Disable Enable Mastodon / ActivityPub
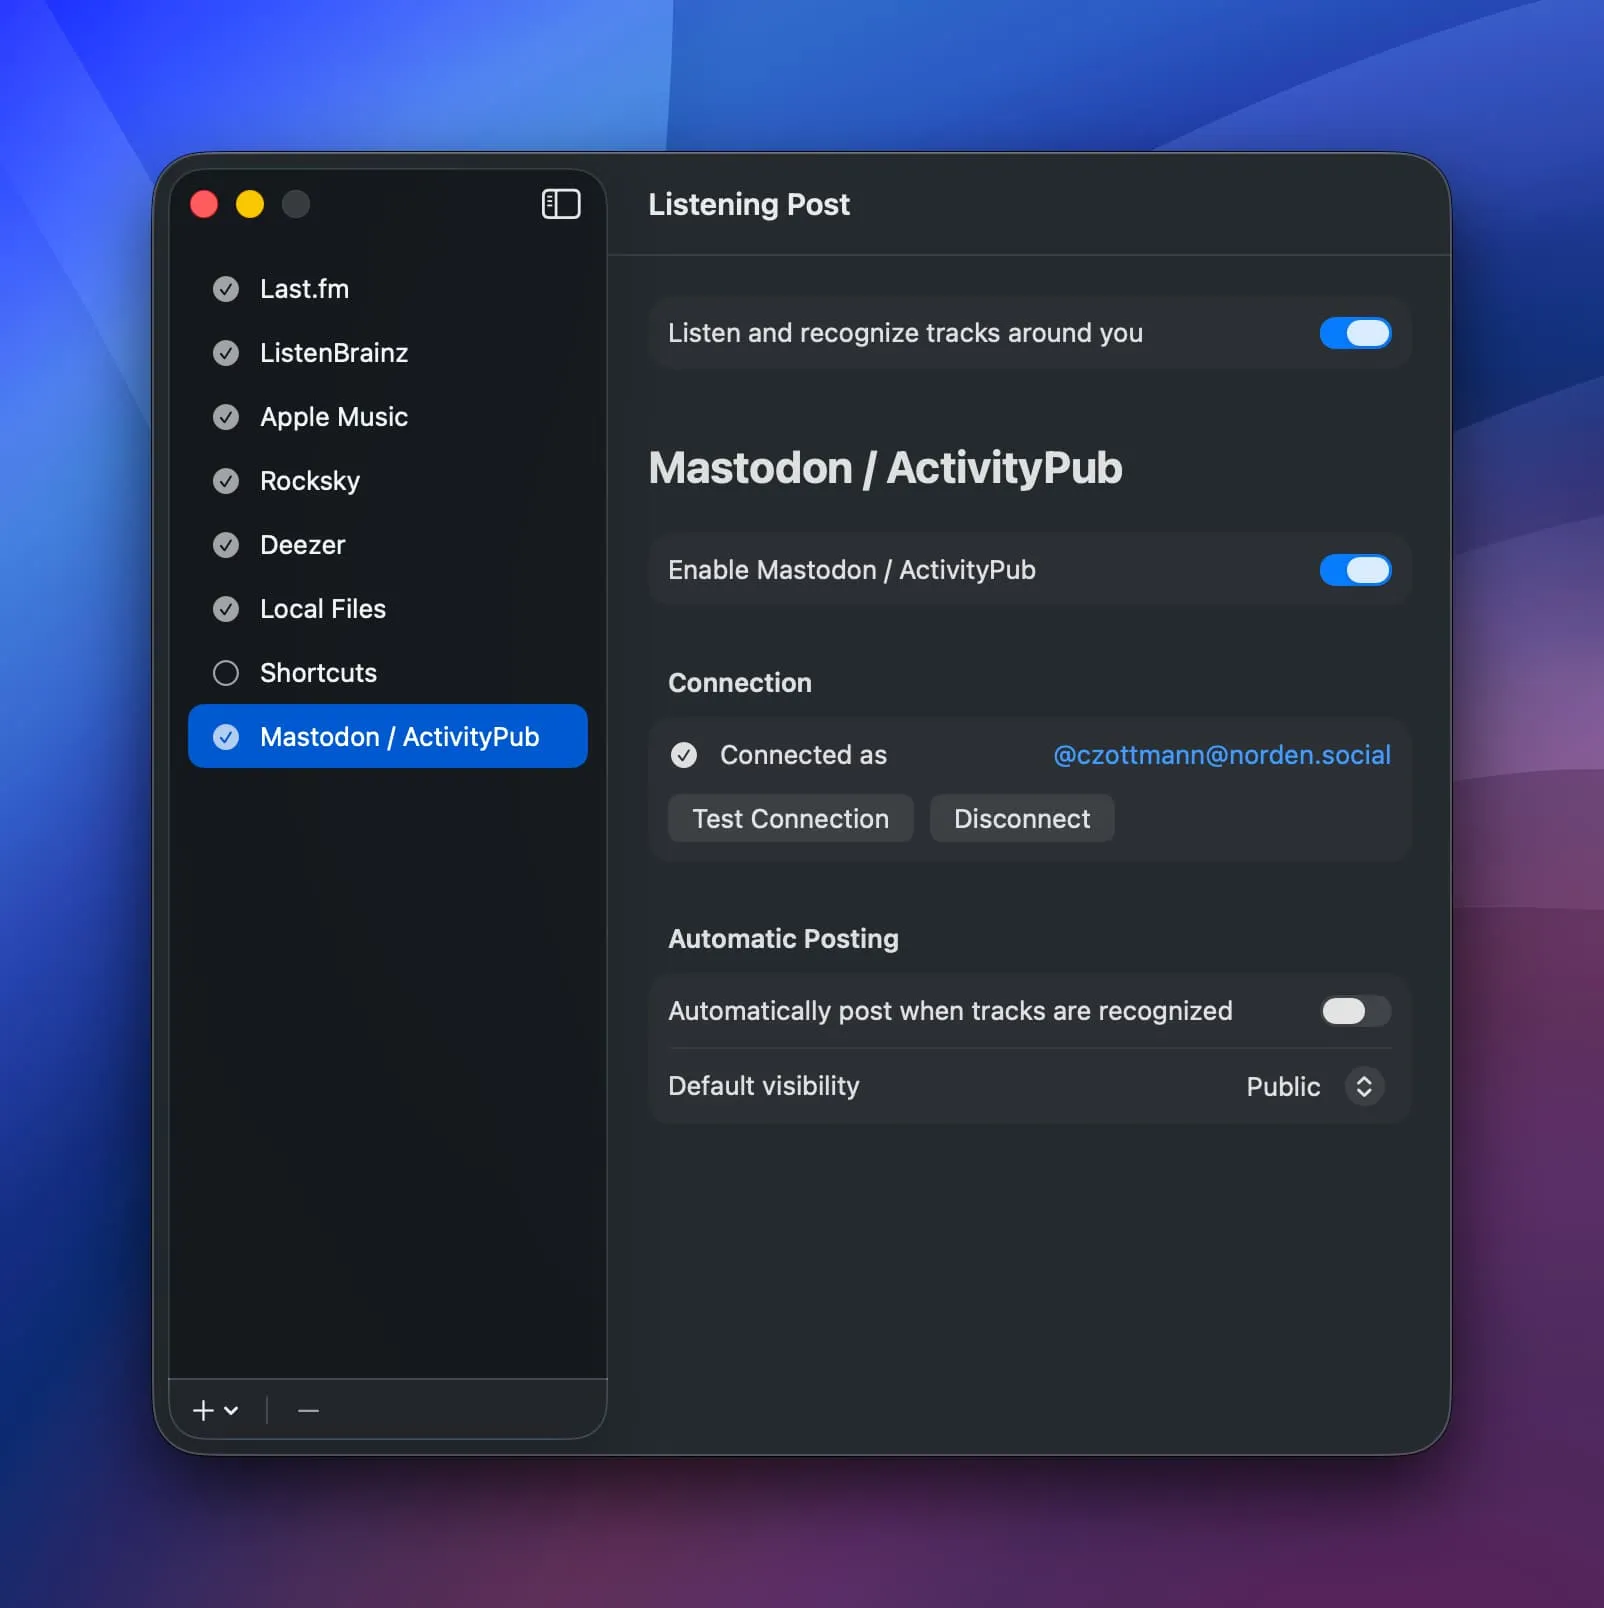 click(x=1355, y=570)
